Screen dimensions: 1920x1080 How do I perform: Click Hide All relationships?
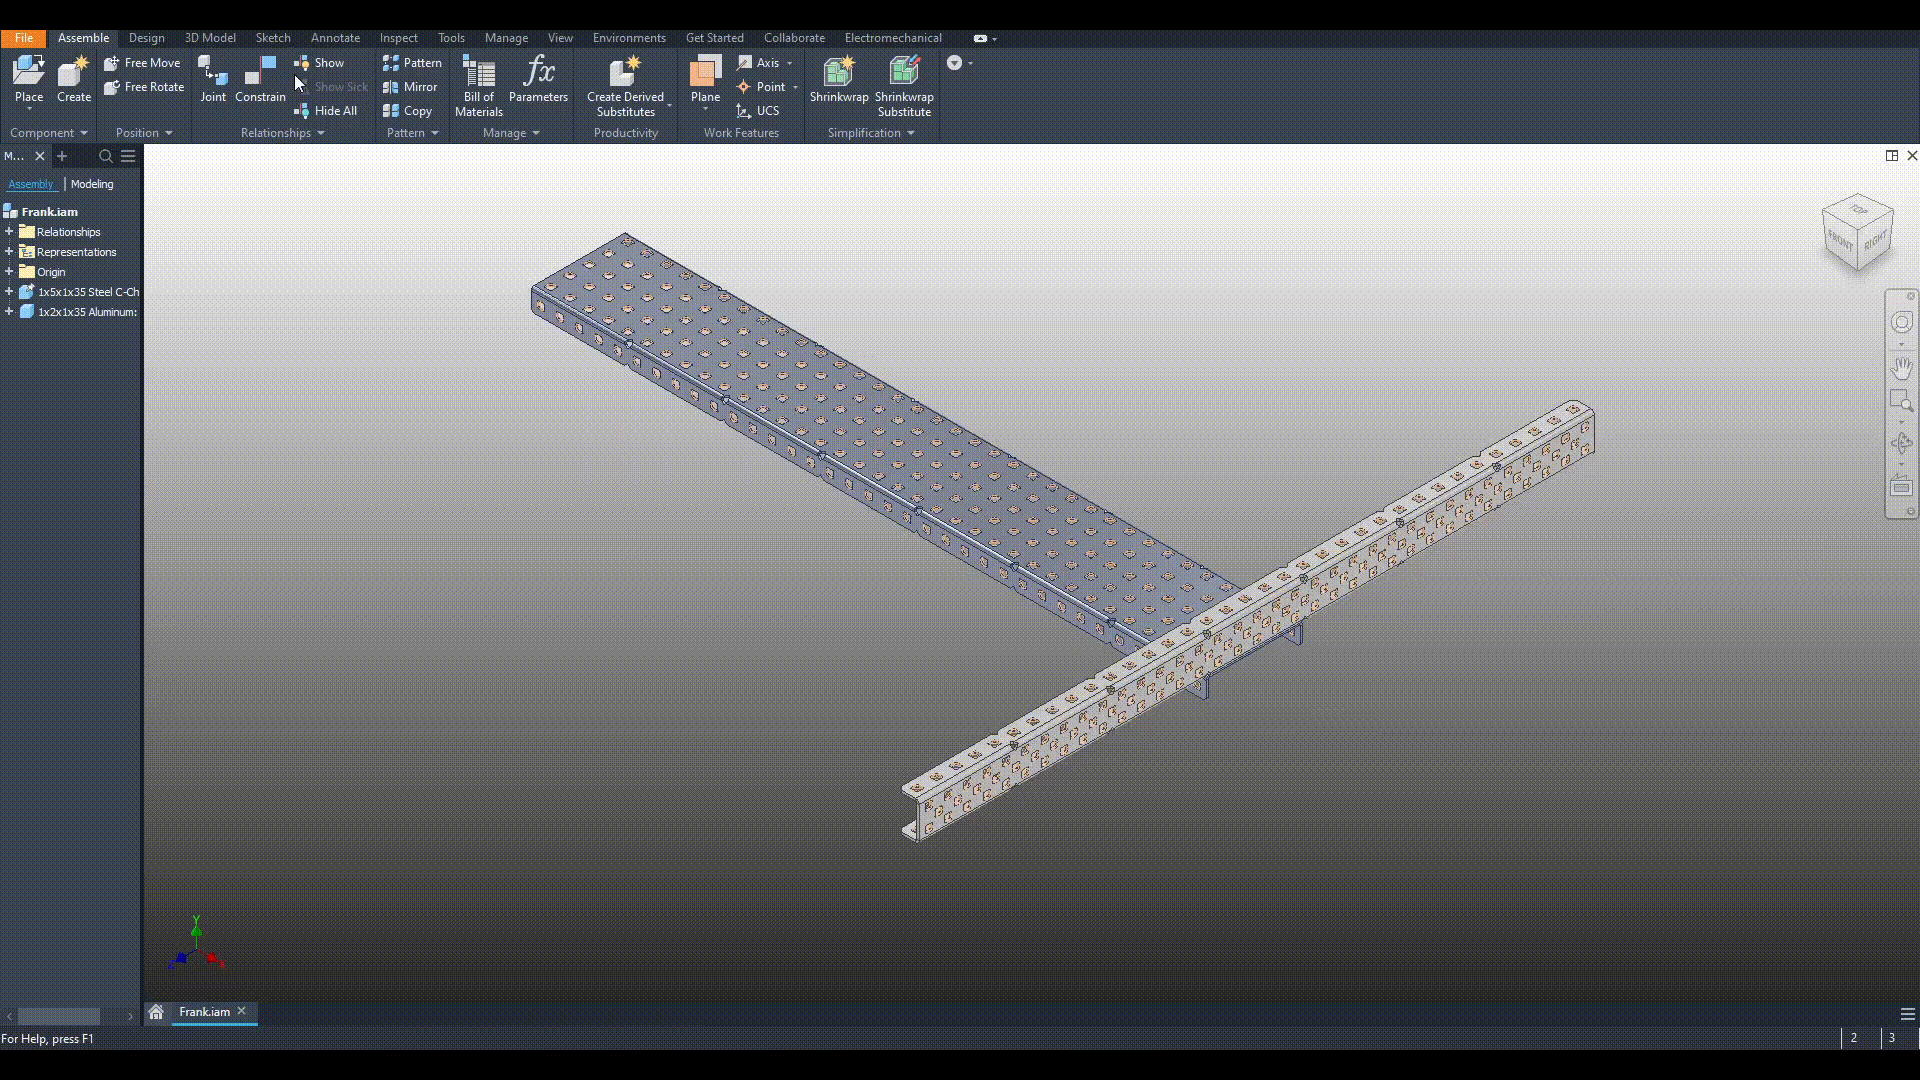(325, 111)
